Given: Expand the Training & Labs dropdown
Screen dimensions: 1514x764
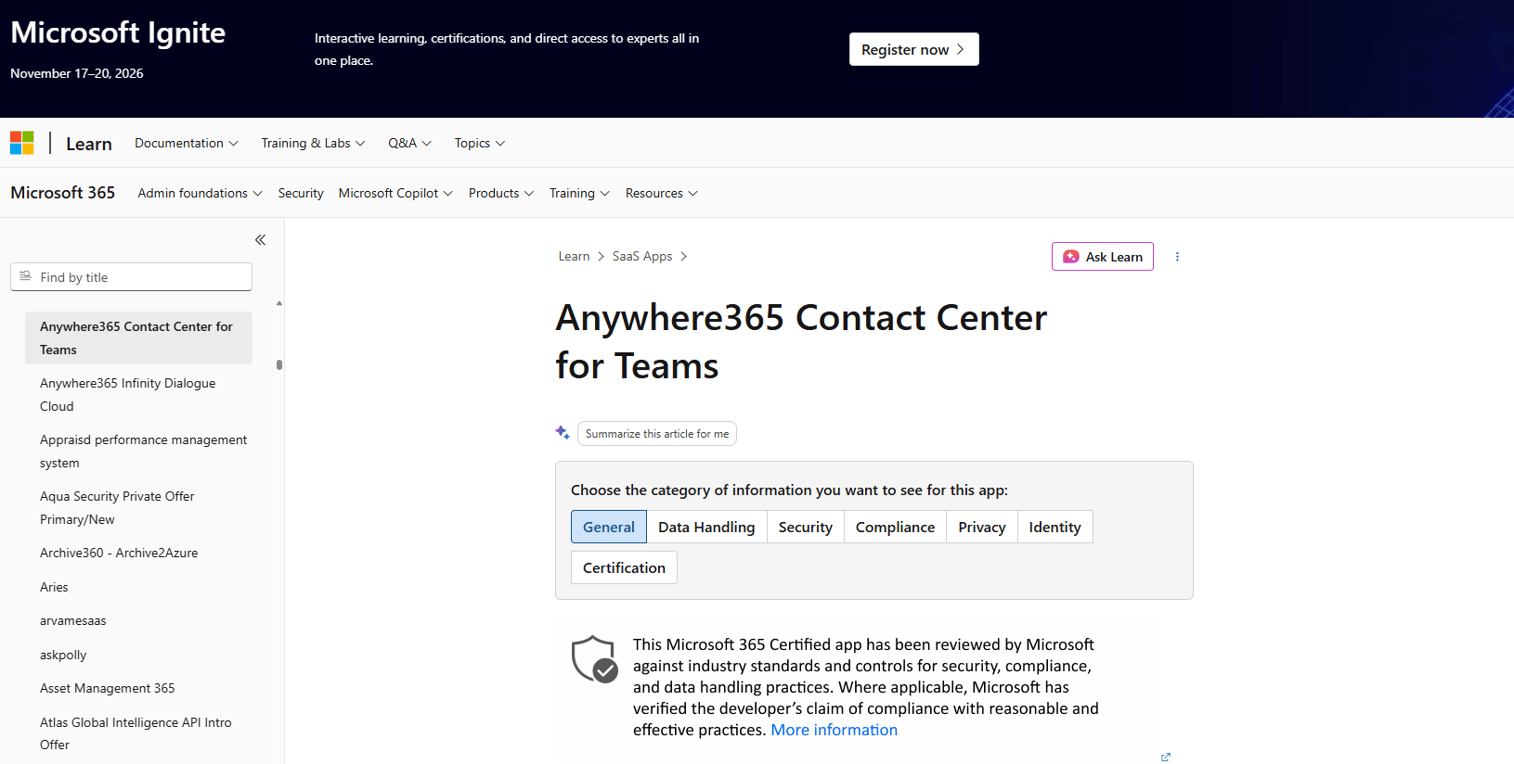Looking at the screenshot, I should click(313, 143).
